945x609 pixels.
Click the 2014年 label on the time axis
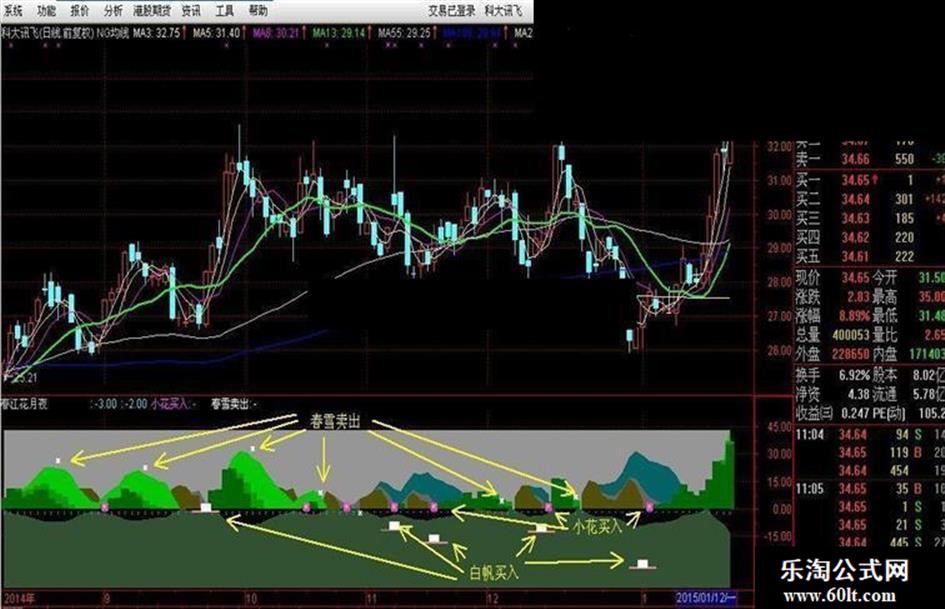(20, 598)
